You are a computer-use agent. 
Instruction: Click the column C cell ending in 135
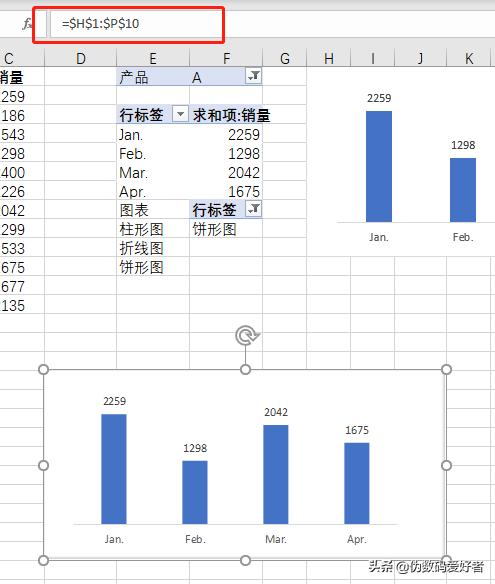22,305
